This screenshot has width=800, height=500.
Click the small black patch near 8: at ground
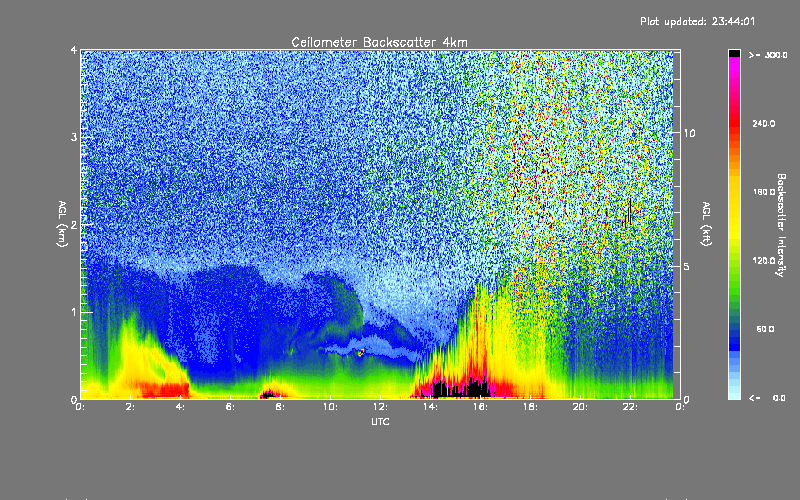tap(268, 394)
